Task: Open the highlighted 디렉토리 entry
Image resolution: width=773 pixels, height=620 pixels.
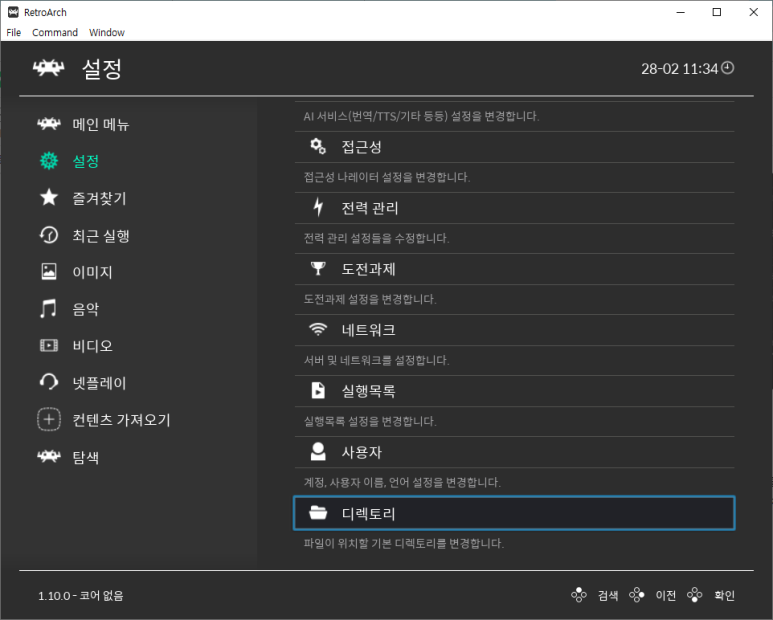Action: click(x=514, y=514)
